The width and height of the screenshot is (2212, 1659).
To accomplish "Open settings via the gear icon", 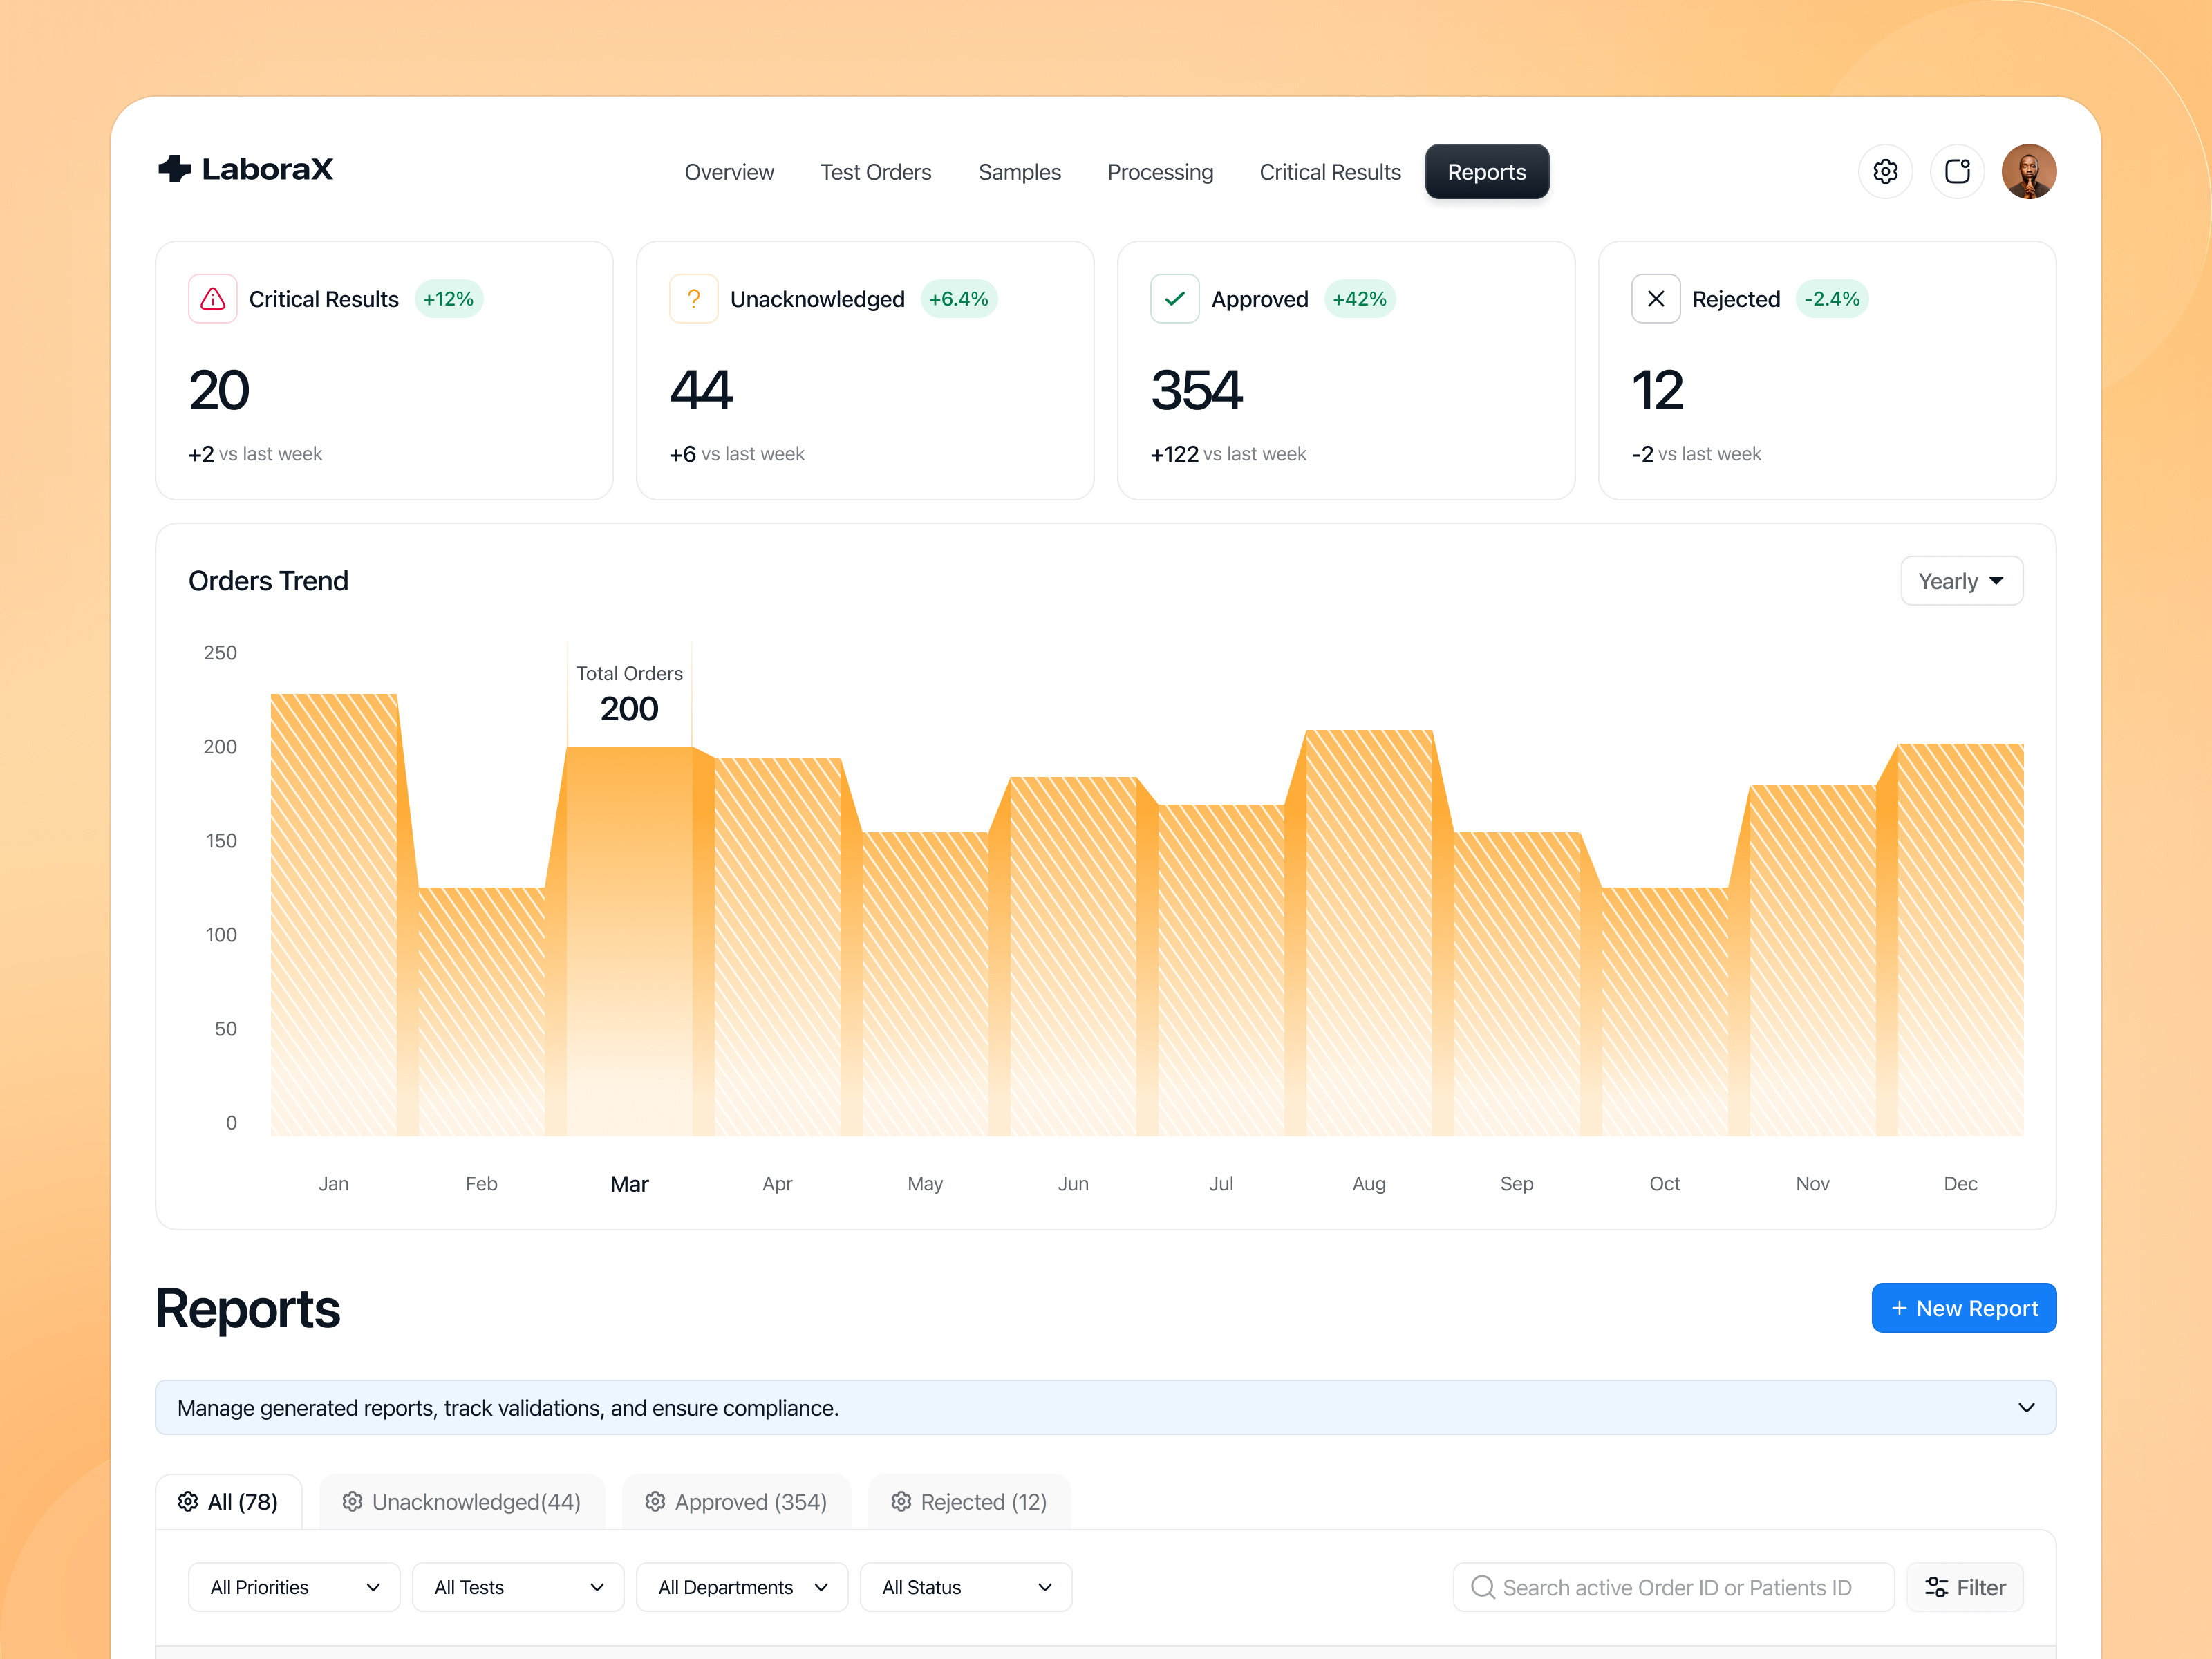I will (1886, 171).
